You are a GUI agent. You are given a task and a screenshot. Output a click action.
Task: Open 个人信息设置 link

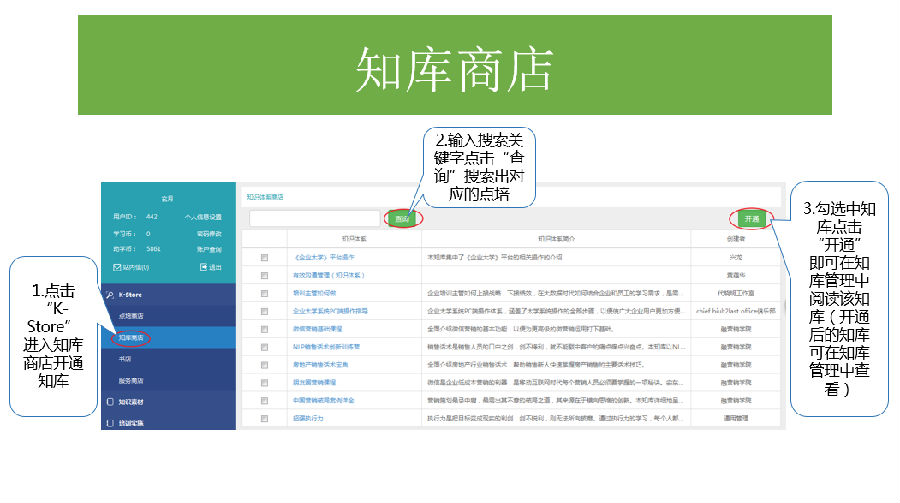point(203,216)
